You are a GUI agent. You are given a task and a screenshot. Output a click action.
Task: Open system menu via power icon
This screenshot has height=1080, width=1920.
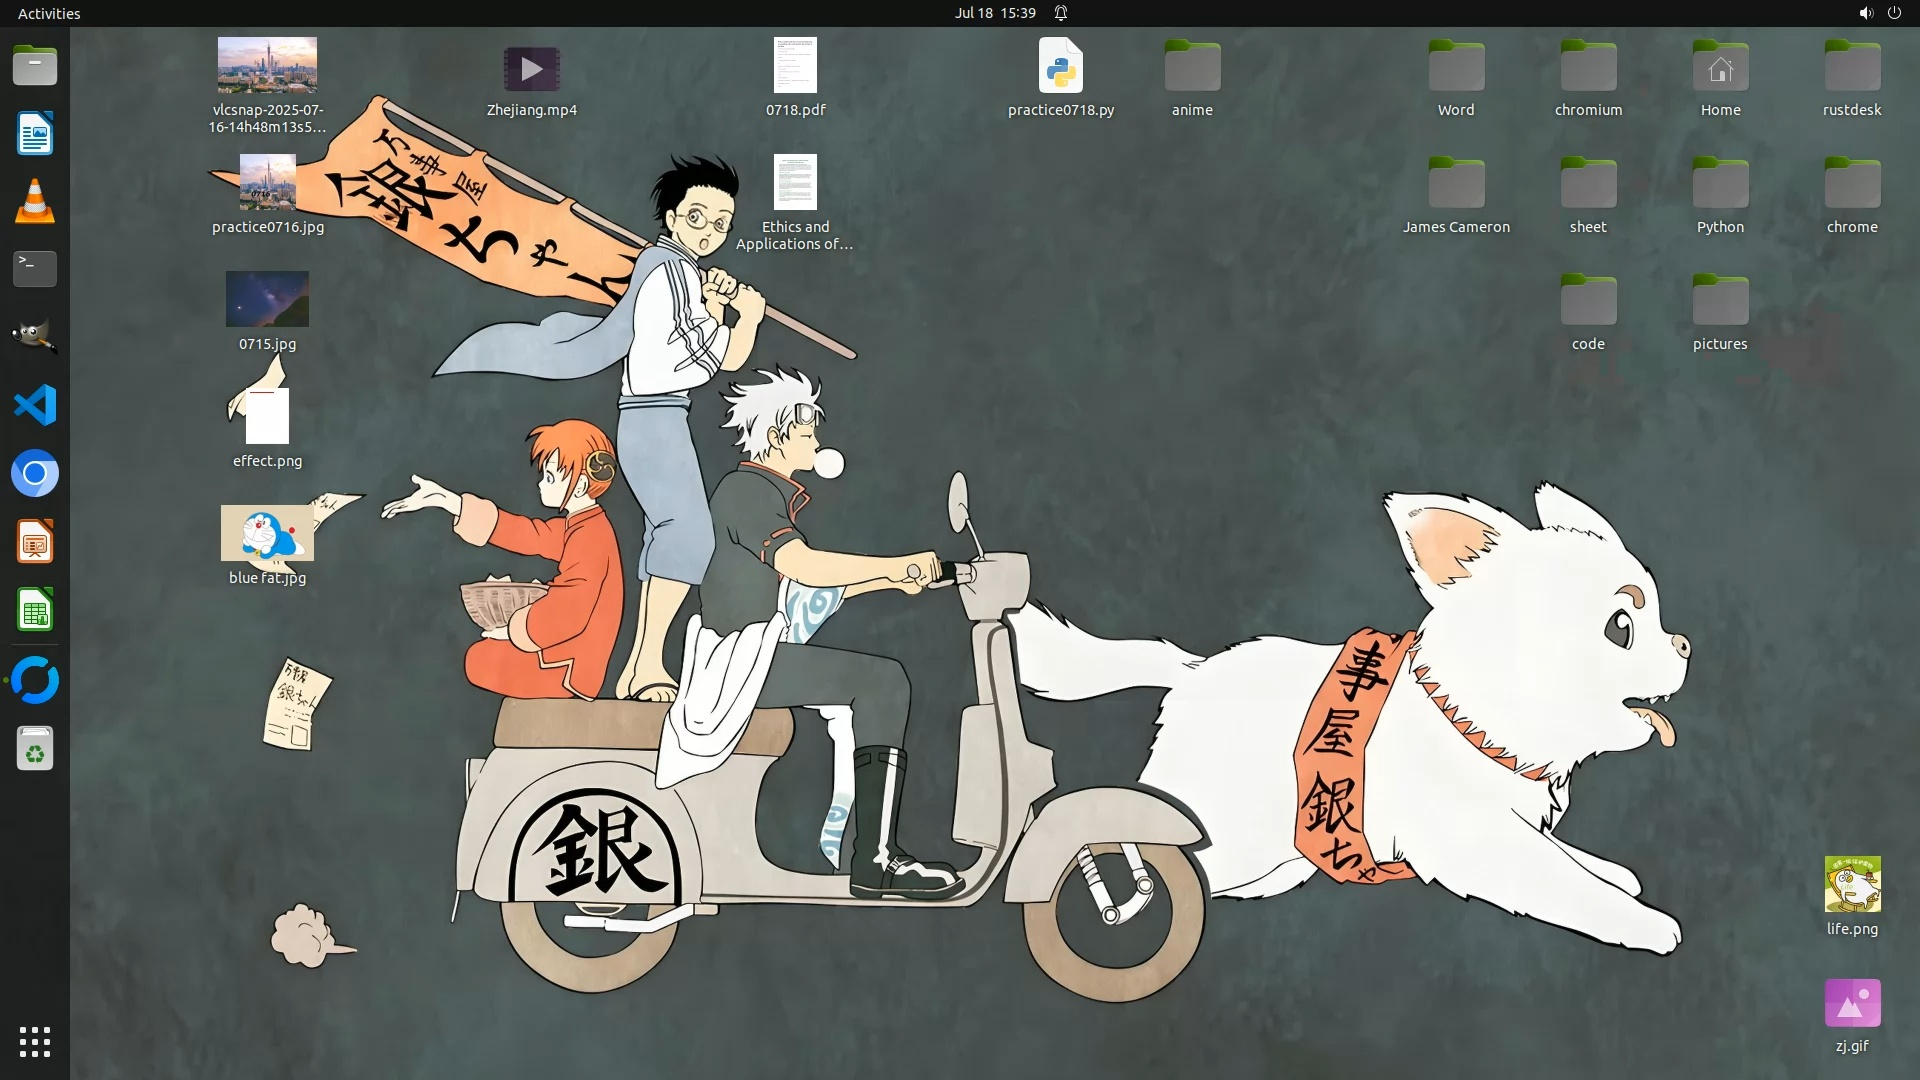(1894, 13)
